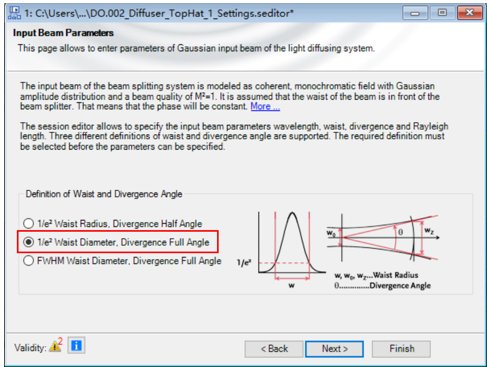487x367 pixels.
Task: Click the blue info icon beside Validity
Action: pos(76,345)
